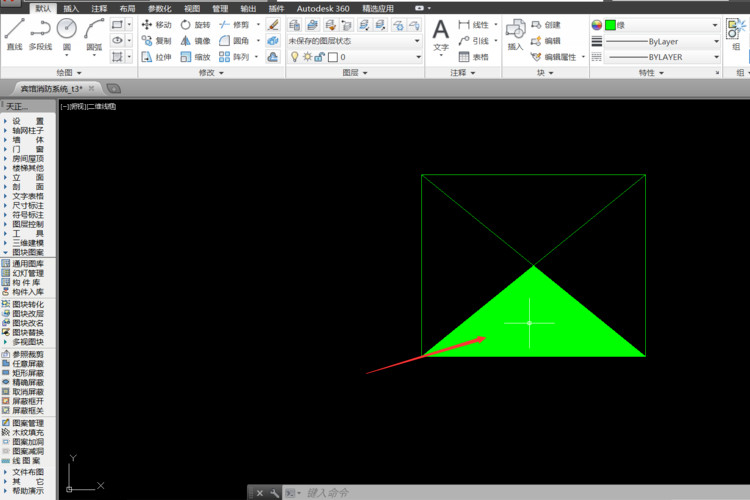
Task: Expand the 绘图 panel flyout
Action: tap(69, 73)
